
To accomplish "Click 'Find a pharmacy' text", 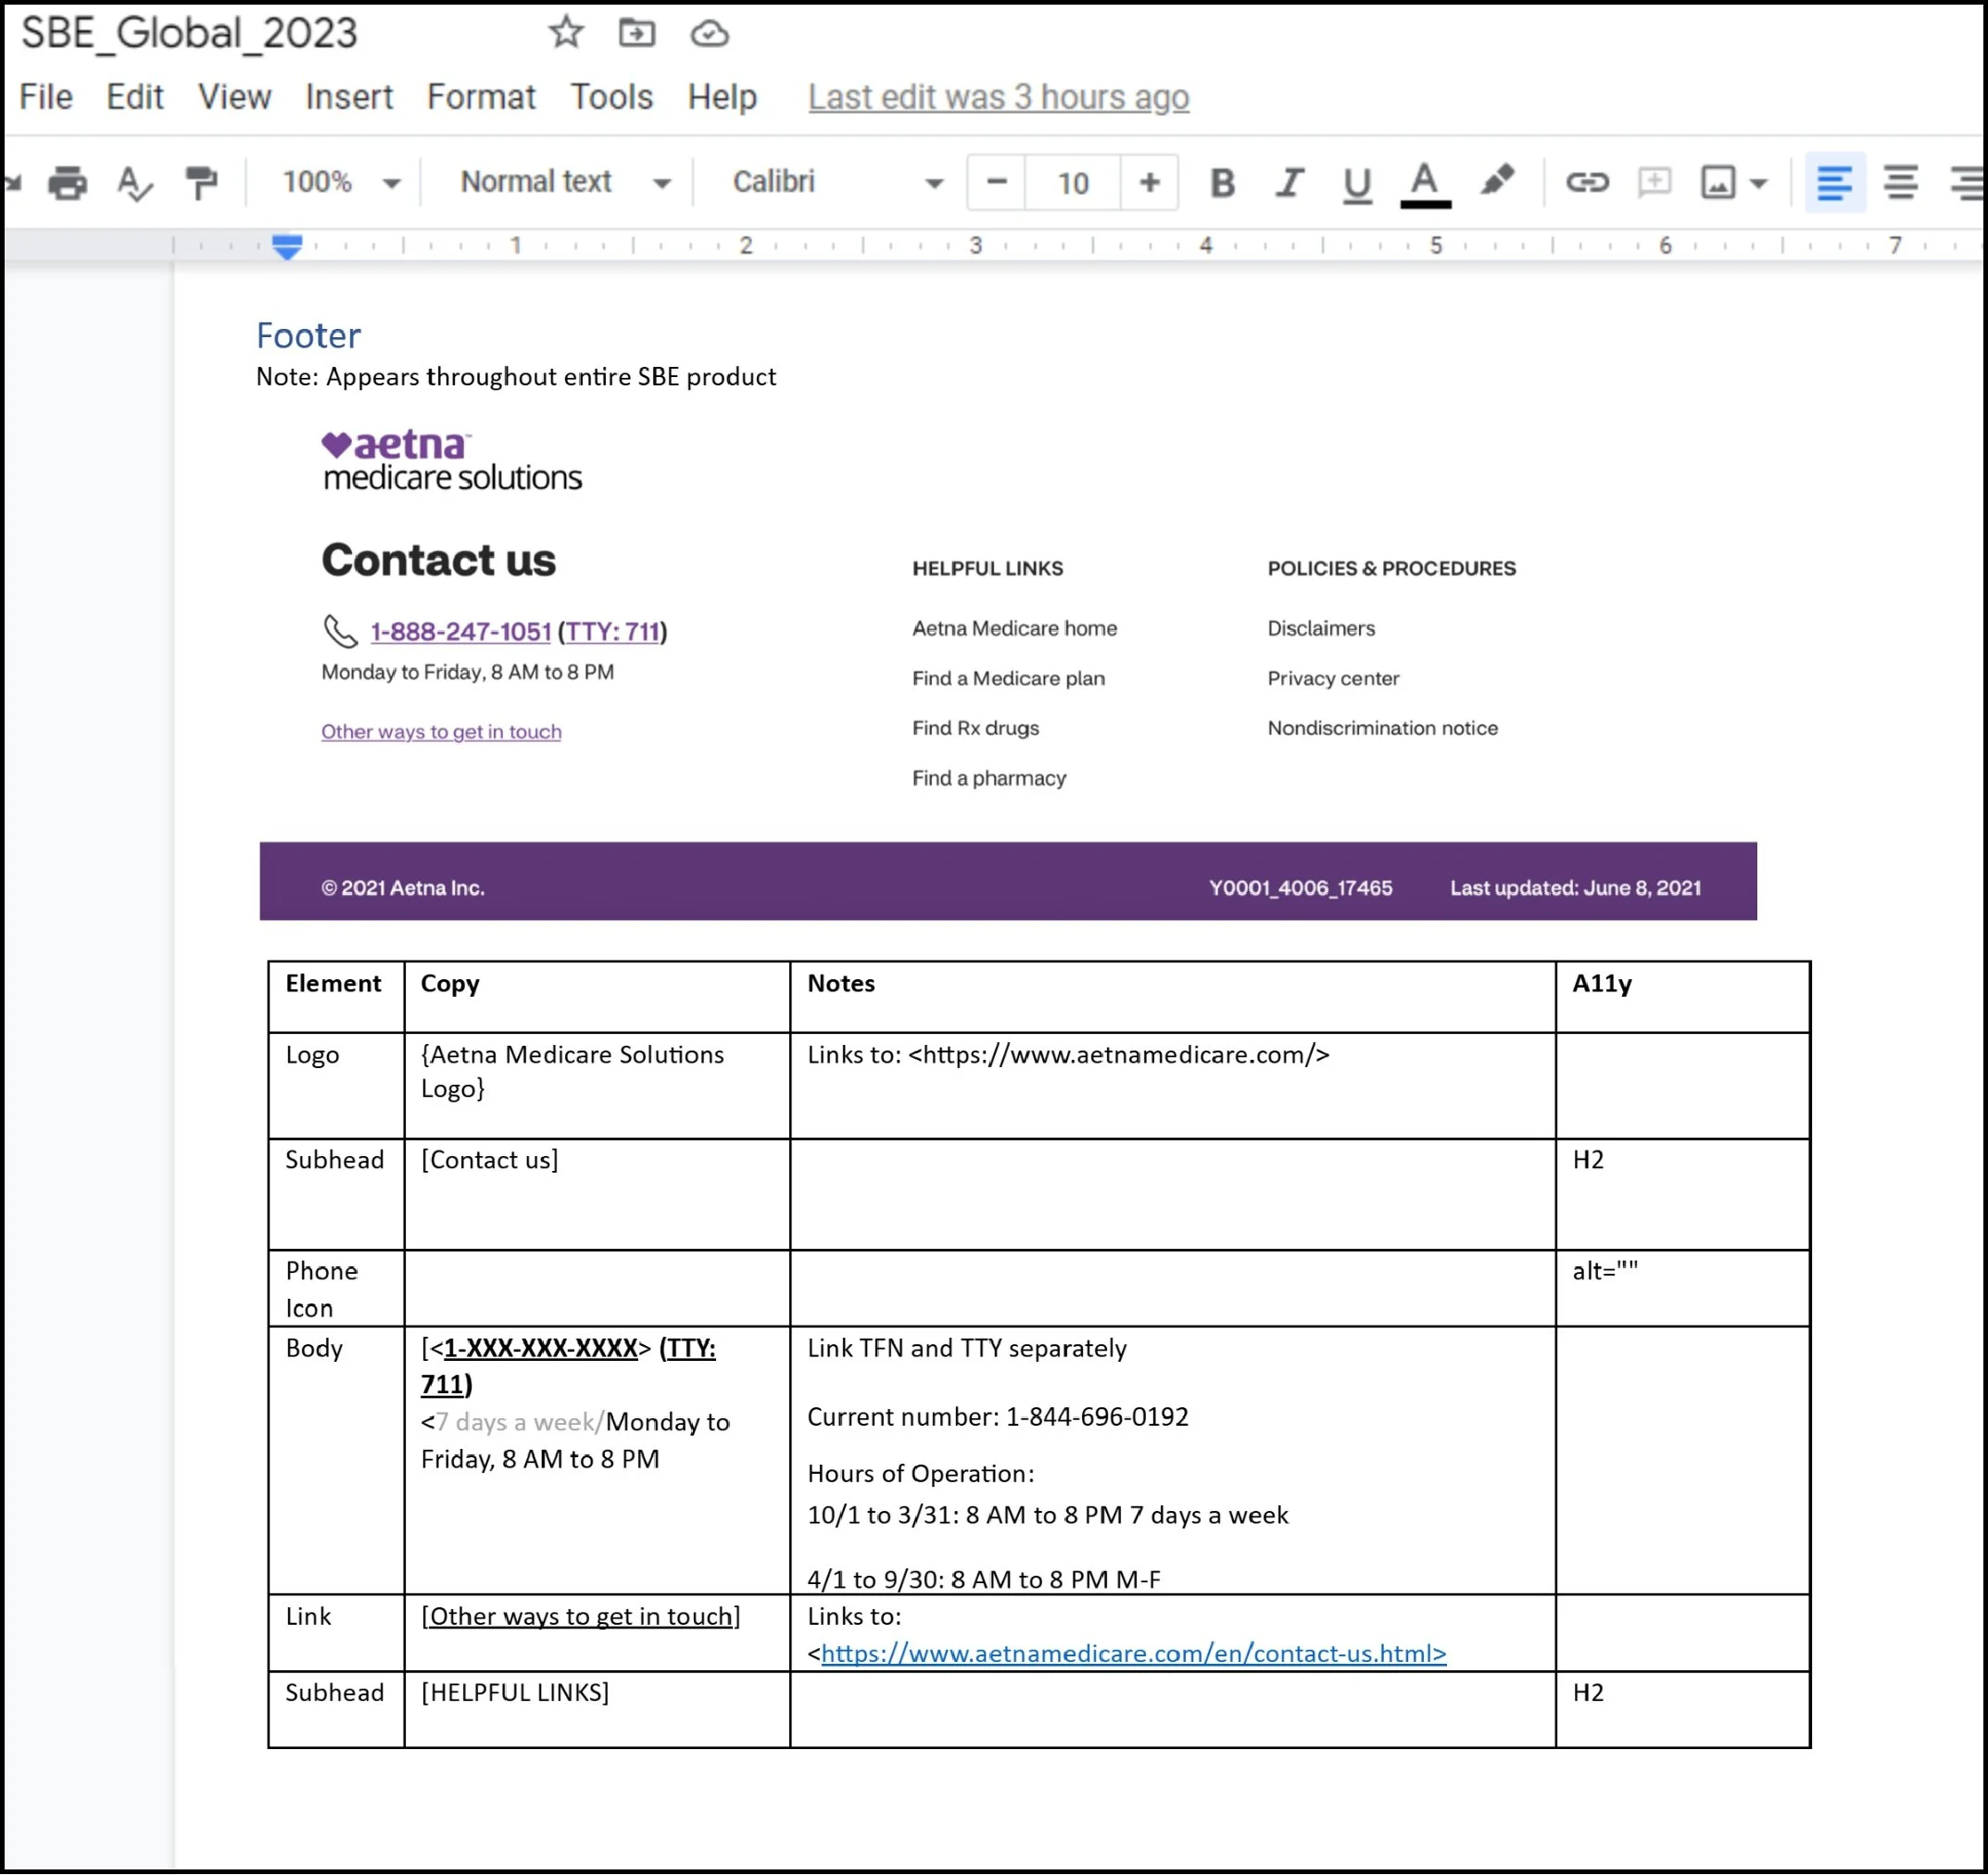I will tap(989, 778).
